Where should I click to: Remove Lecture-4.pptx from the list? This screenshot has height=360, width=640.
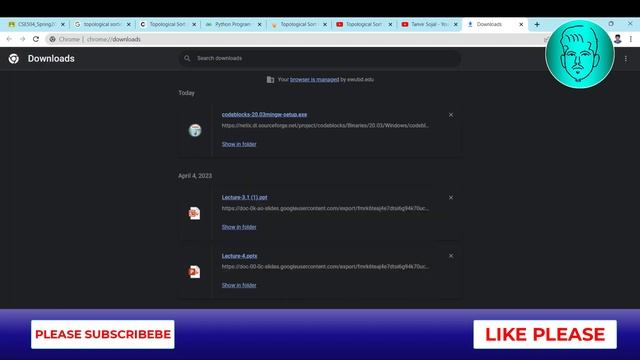451,256
